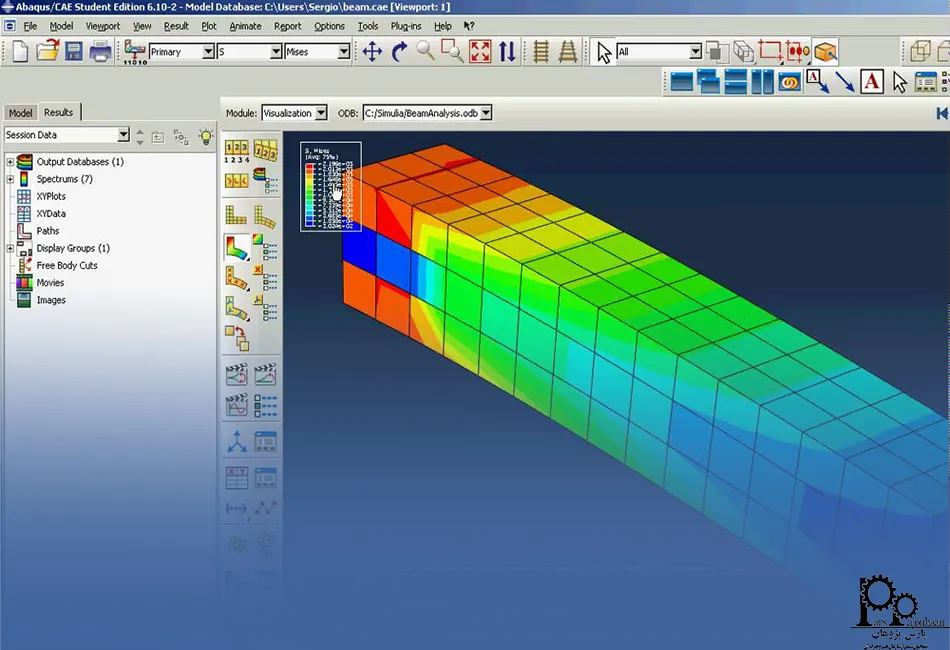The height and width of the screenshot is (650, 950).
Task: Click the S, Mises contour legend
Action: [x=331, y=187]
